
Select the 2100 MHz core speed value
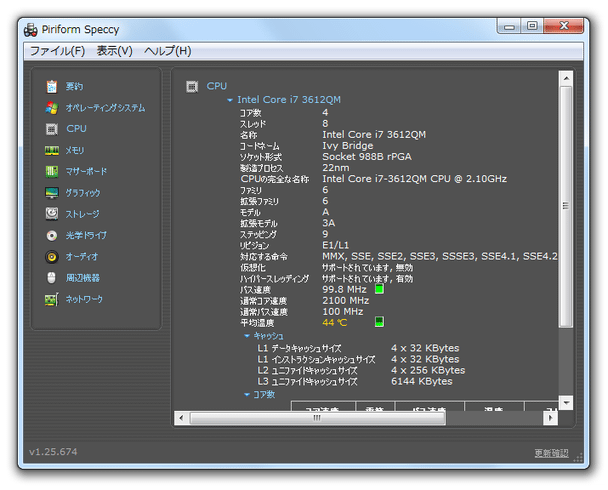(345, 300)
